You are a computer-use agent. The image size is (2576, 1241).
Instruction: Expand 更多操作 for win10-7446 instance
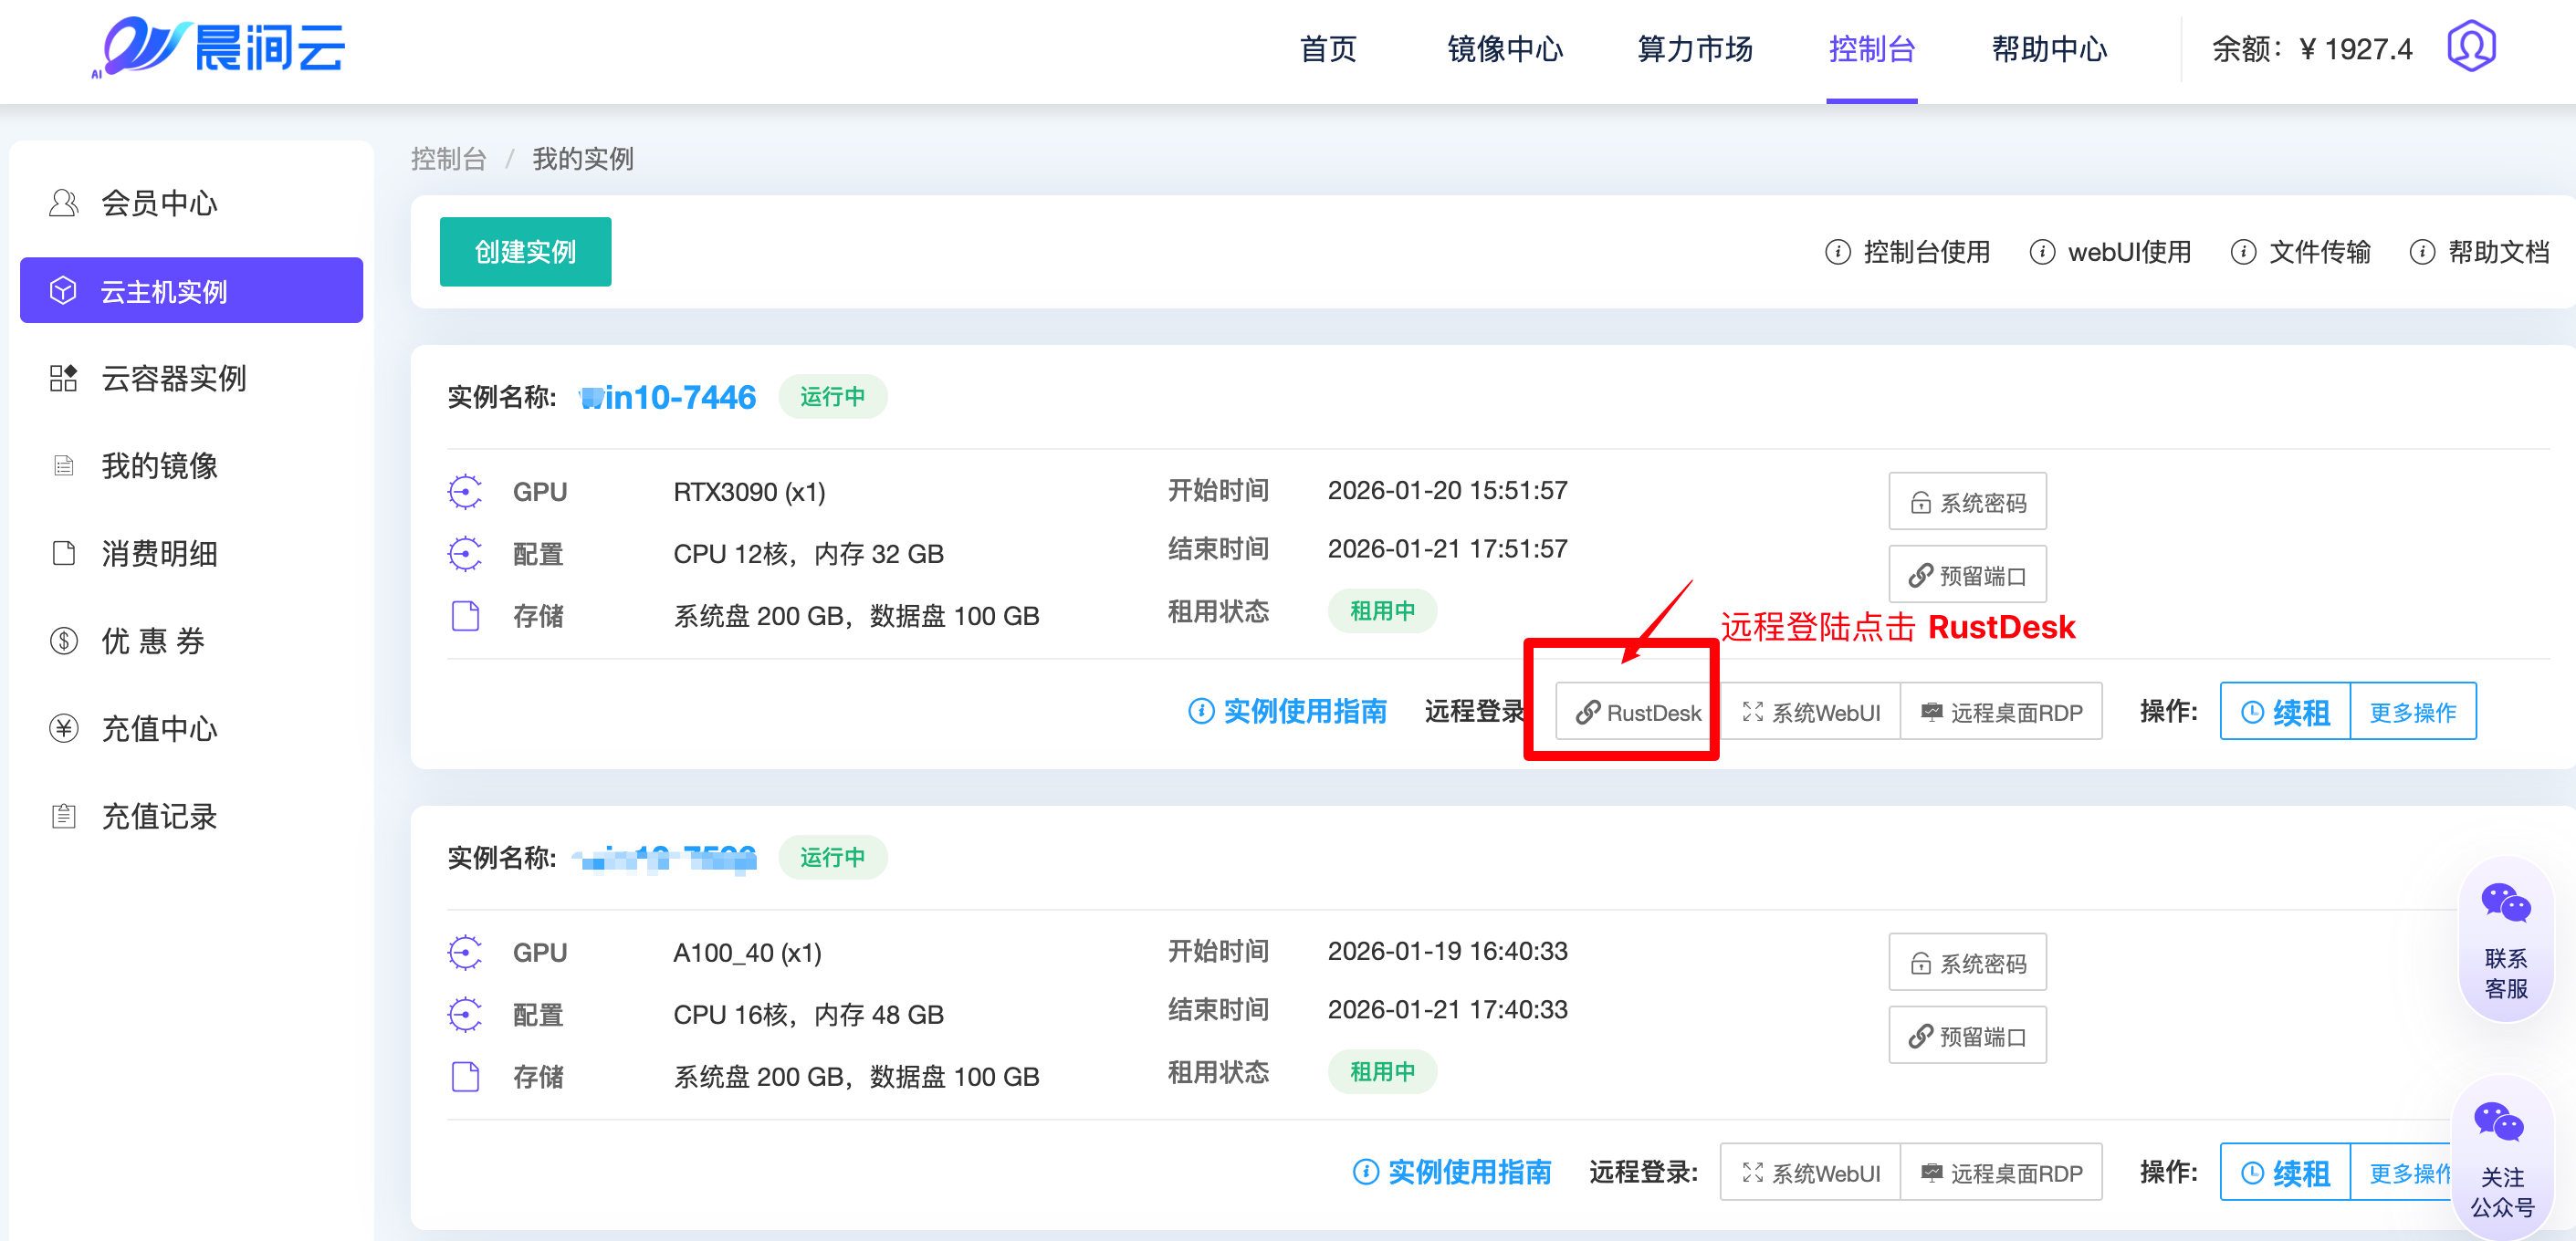[x=2412, y=712]
